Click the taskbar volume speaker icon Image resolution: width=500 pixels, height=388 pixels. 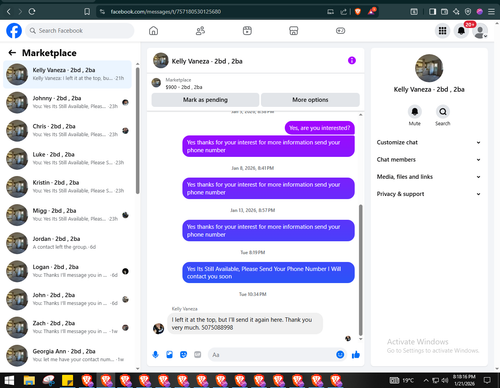click(445, 380)
